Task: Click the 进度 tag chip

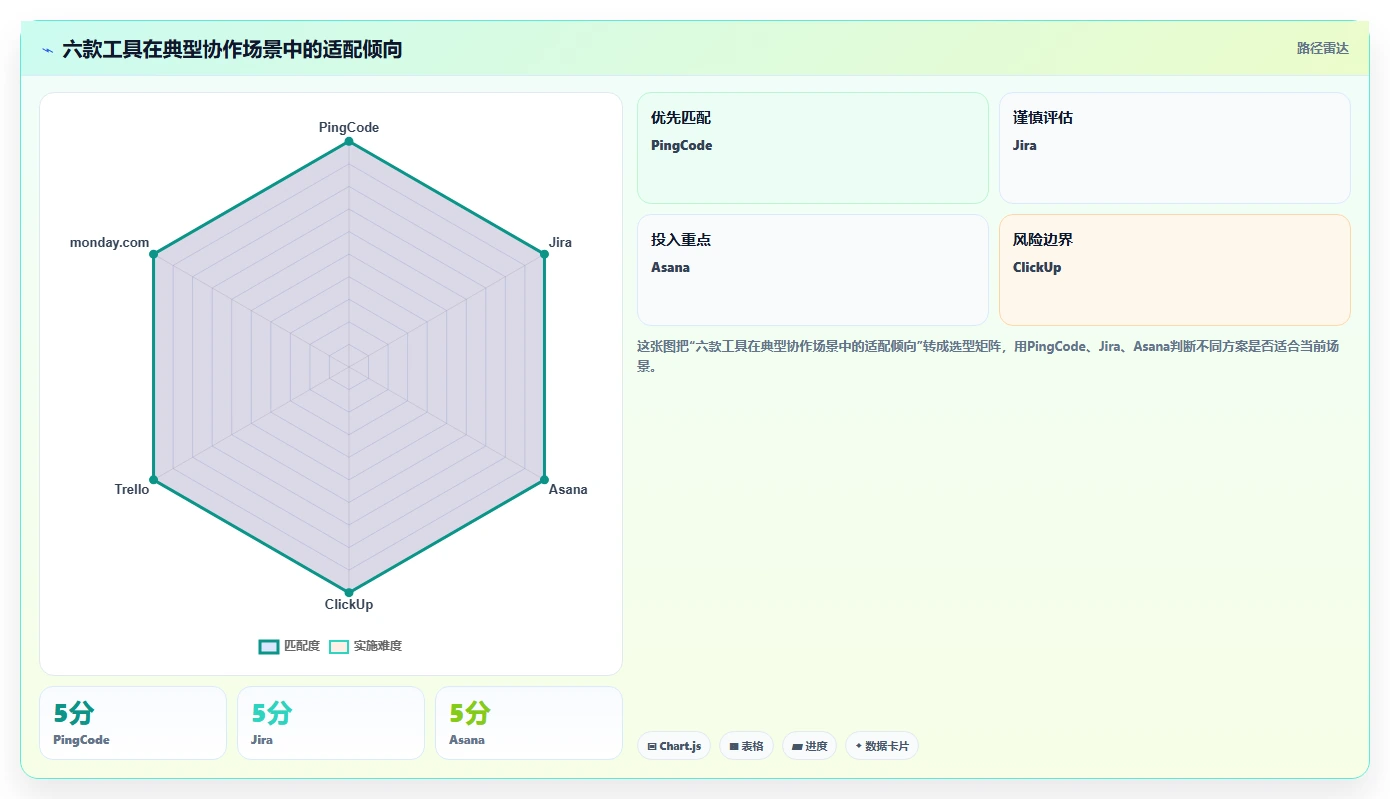Action: 809,746
